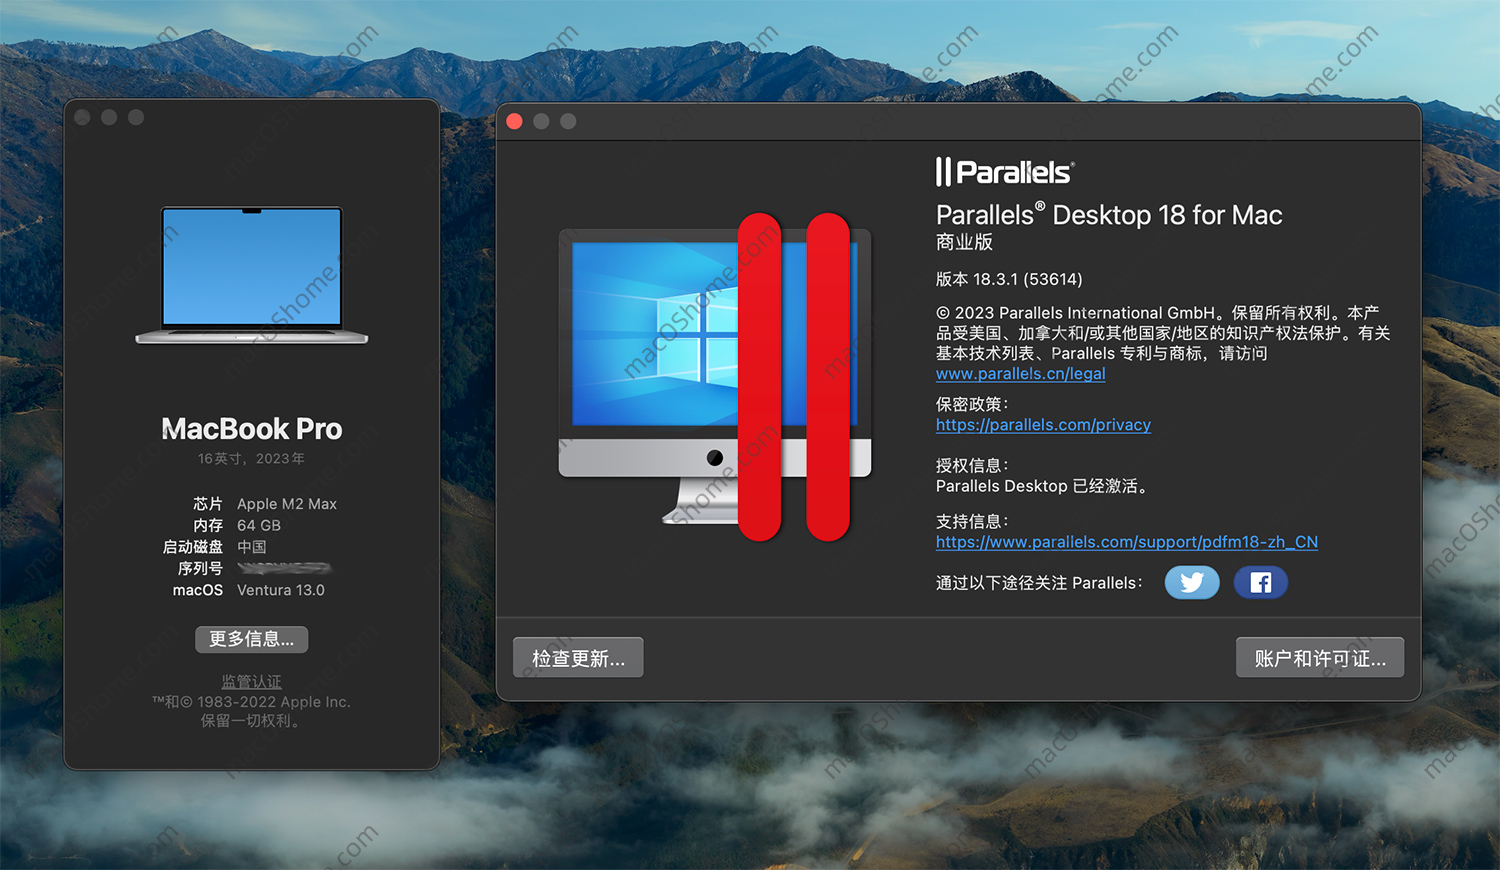
Task: Click the 授权信息: label
Action: click(x=972, y=465)
